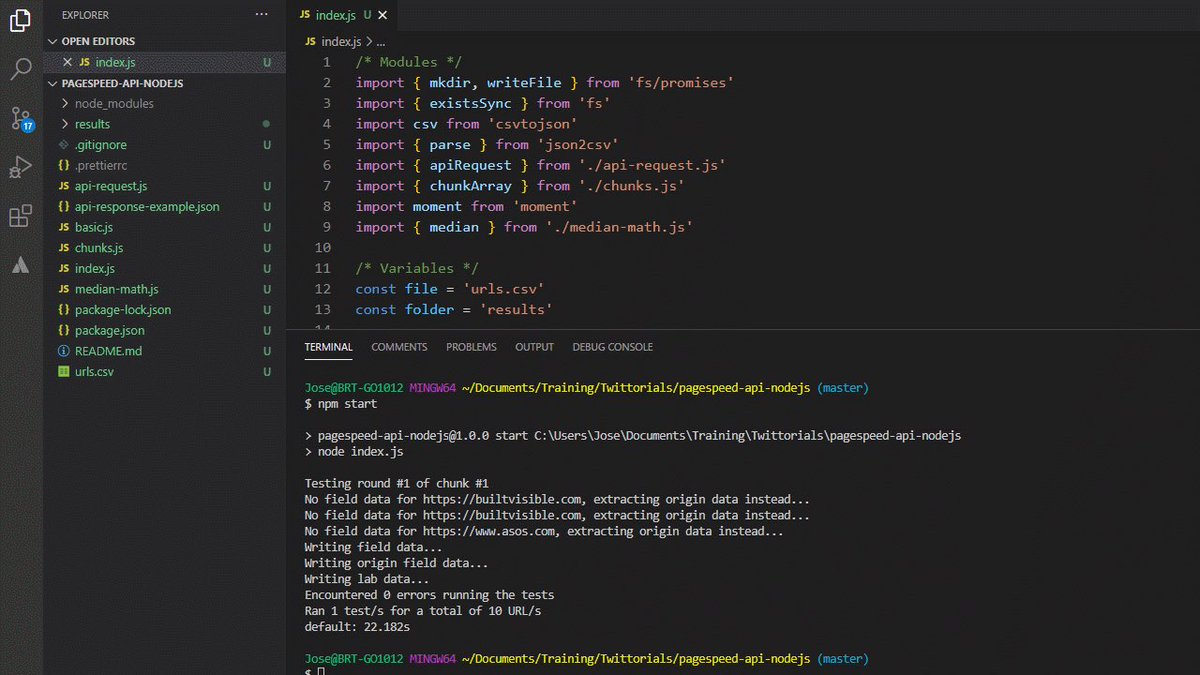Click the JS icon beside api-request.js
Screen dimensions: 1200x675
pyautogui.click(x=64, y=186)
